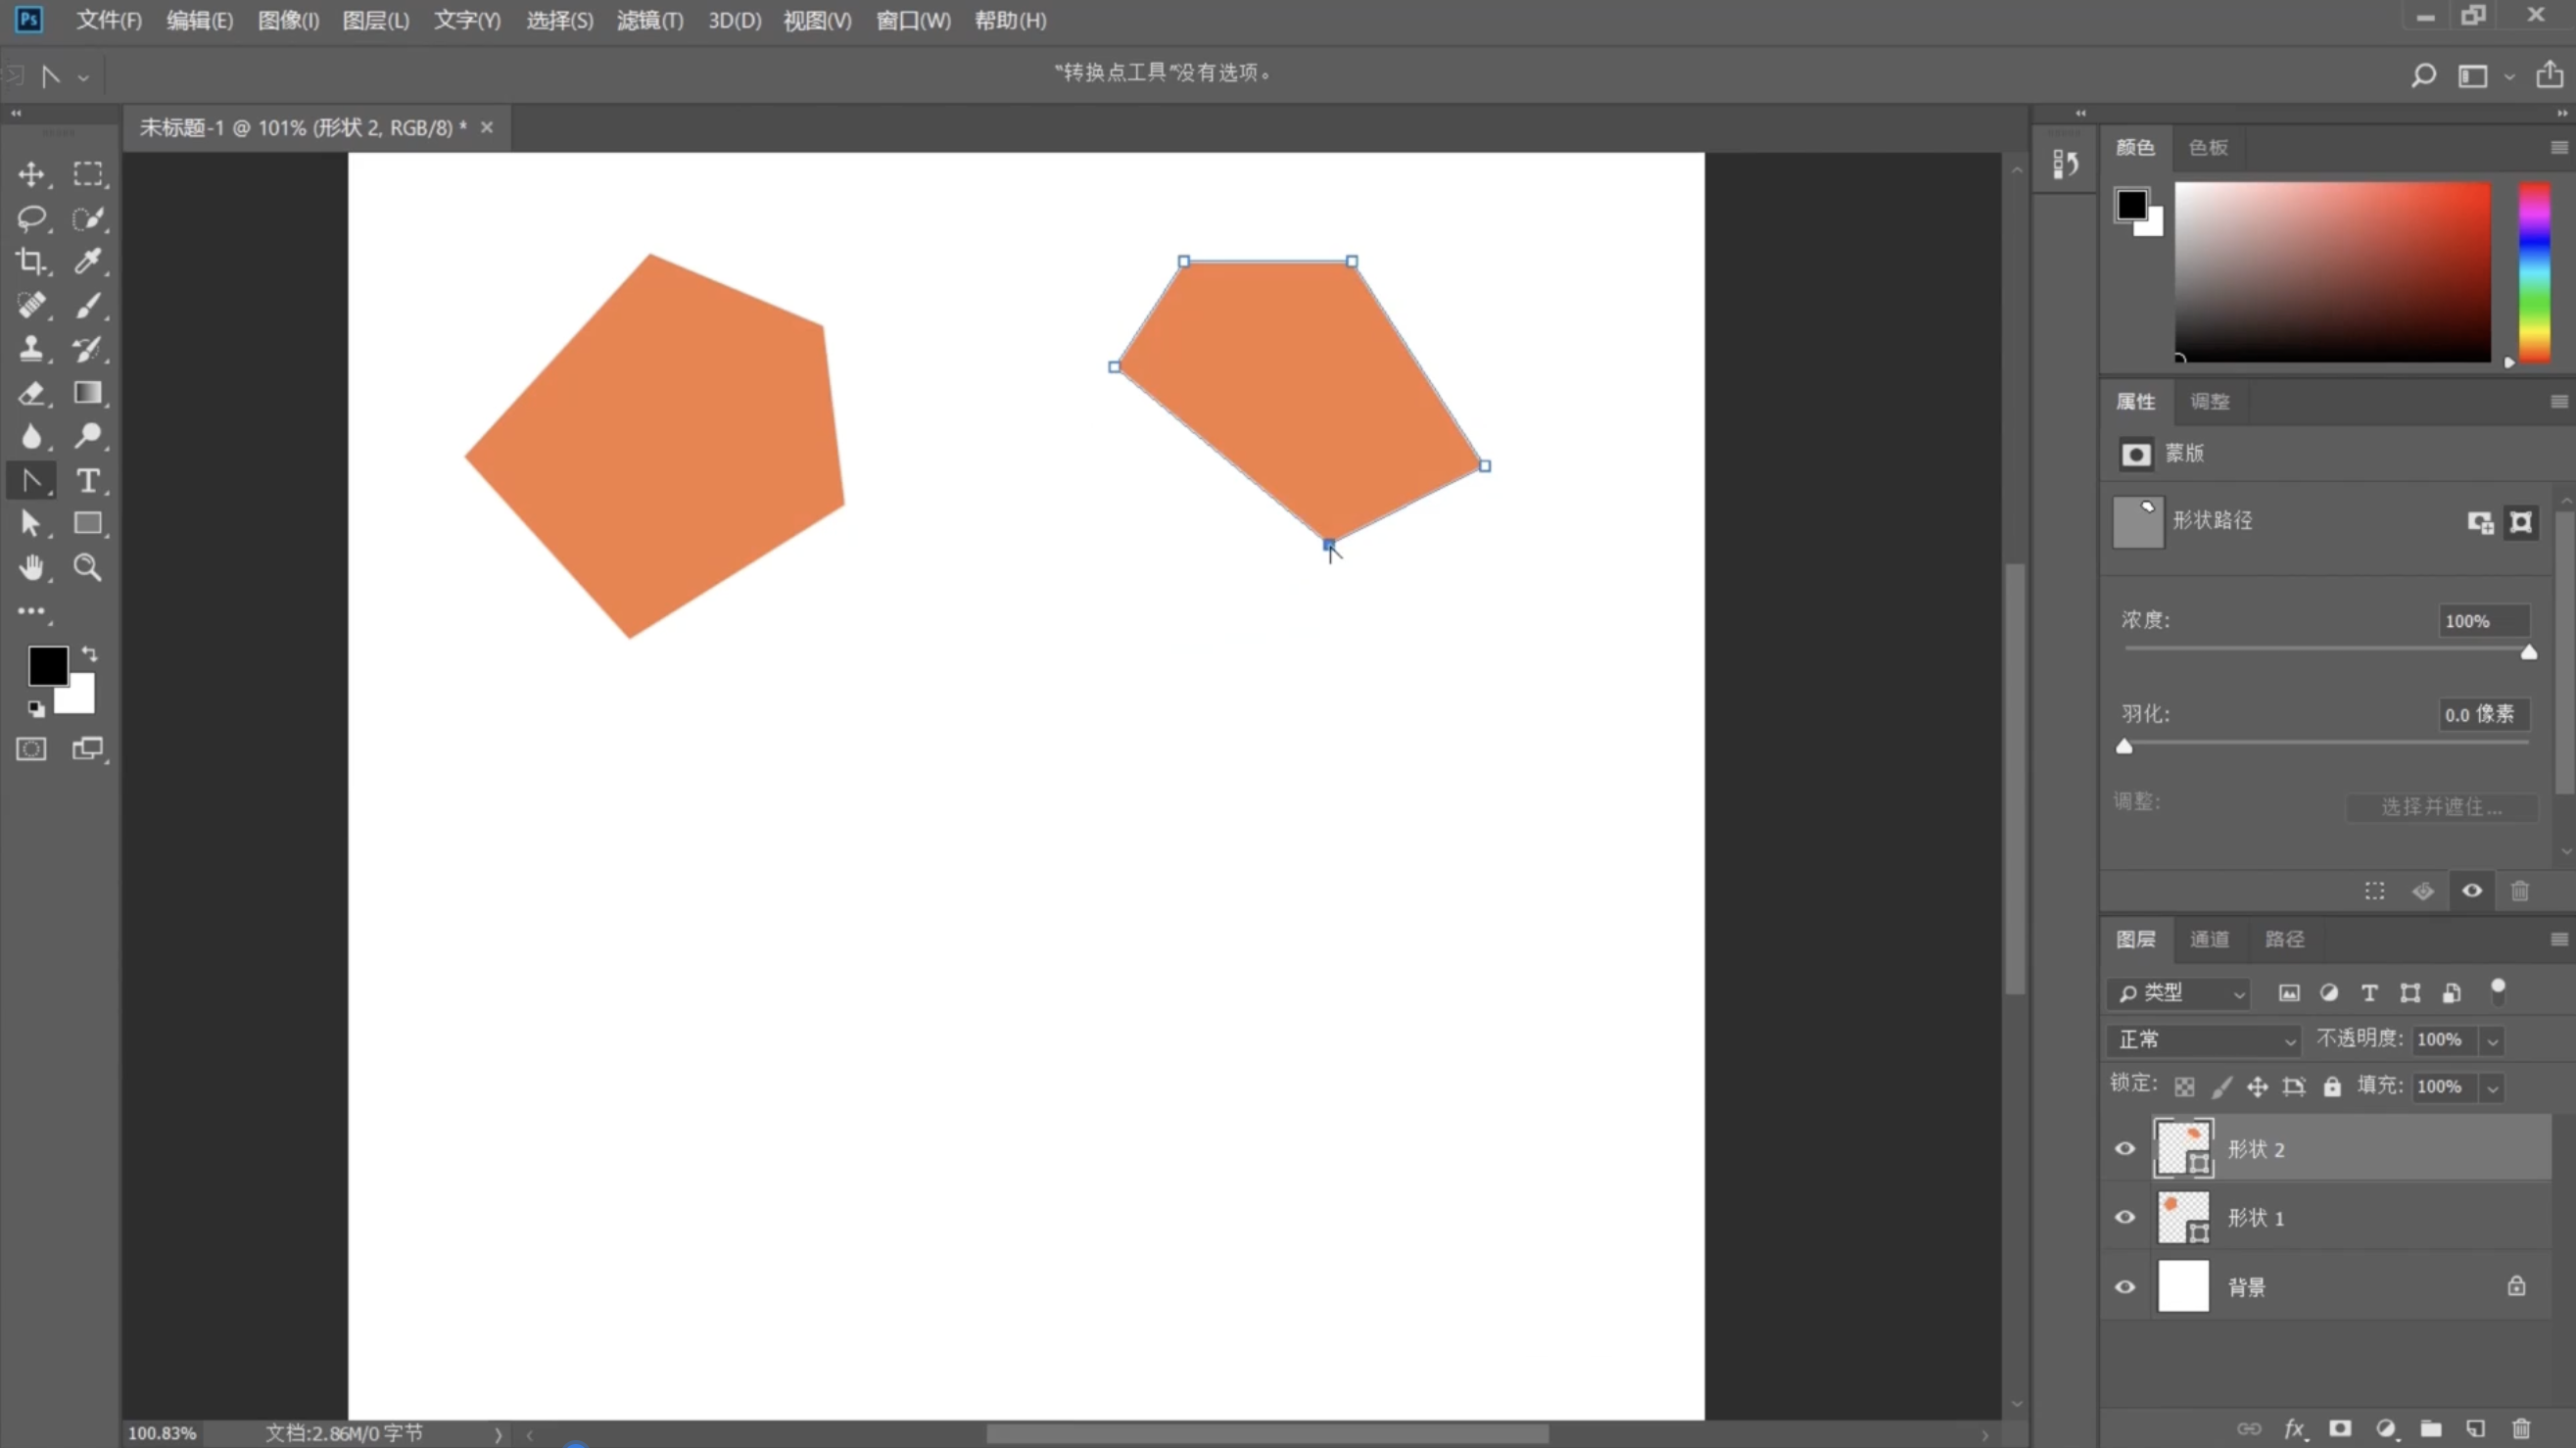Select the Clone Stamp tool
The image size is (2576, 1448).
point(30,349)
